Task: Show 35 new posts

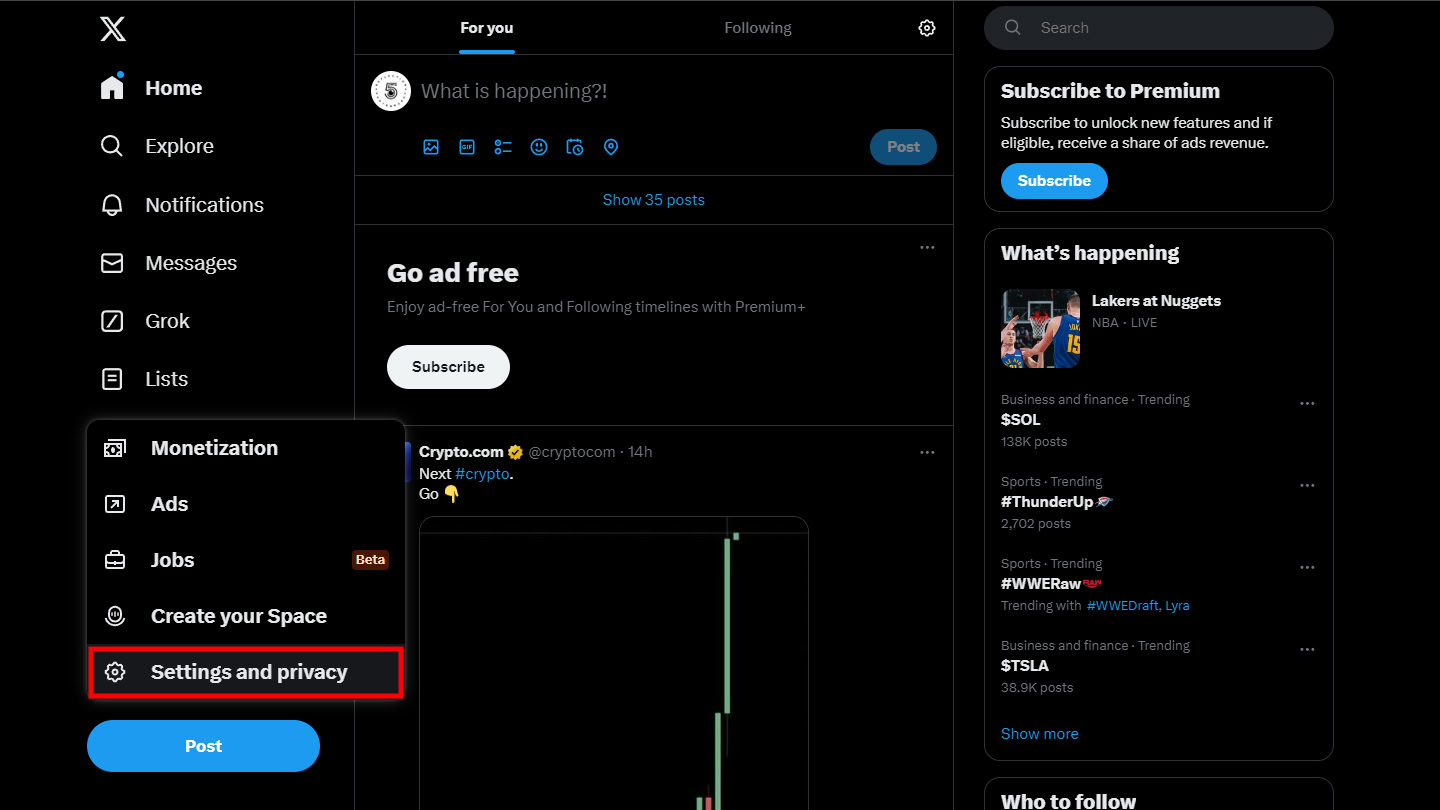Action: pyautogui.click(x=653, y=200)
